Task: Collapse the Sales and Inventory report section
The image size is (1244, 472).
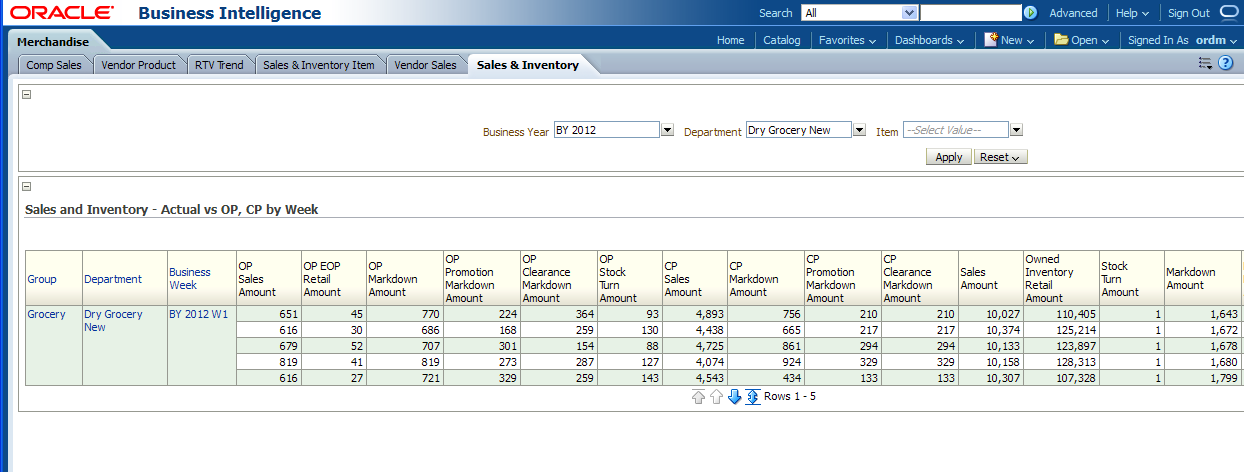Action: click(27, 186)
